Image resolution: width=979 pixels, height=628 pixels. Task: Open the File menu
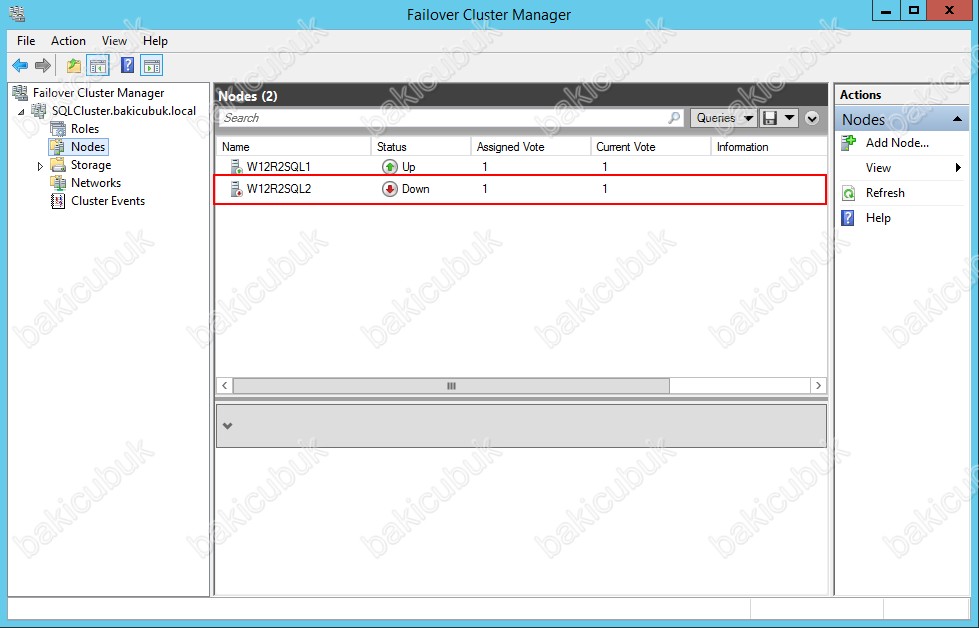(26, 41)
